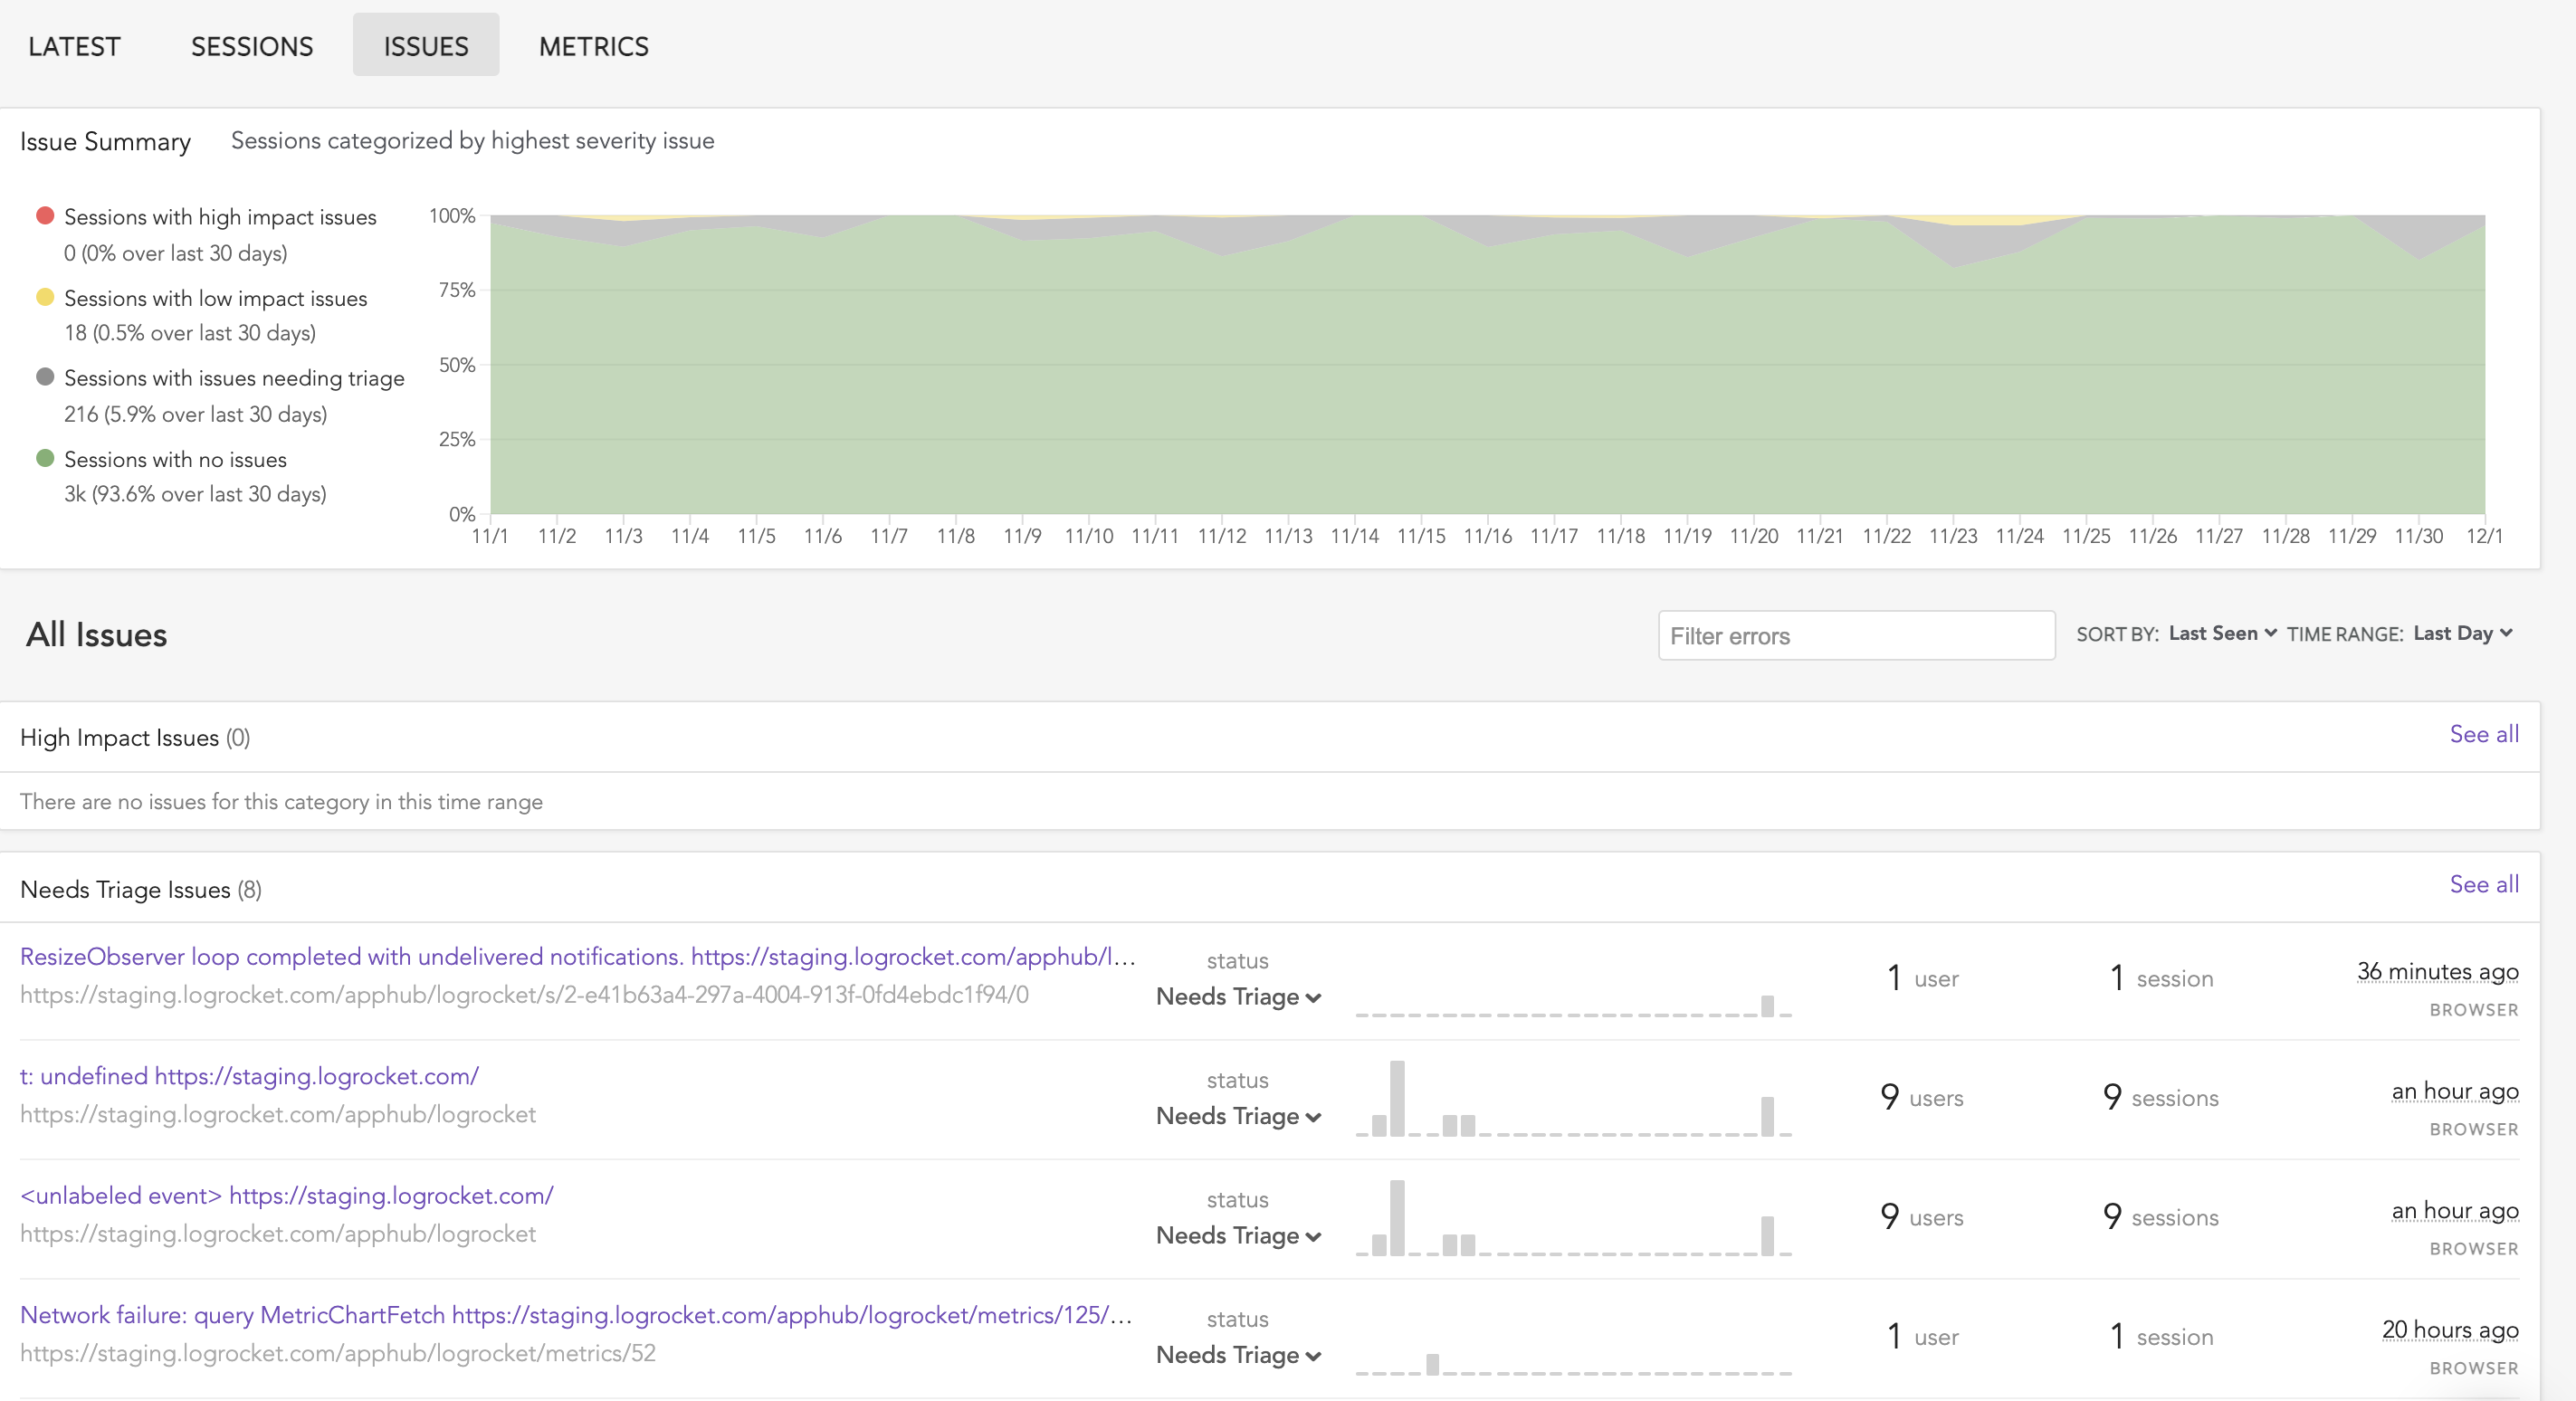Change status of Network failure issue
Viewport: 2576px width, 1401px height.
coord(1238,1355)
